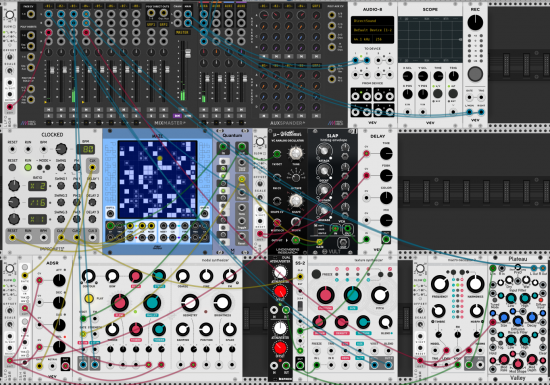The height and width of the screenshot is (385, 550).
Task: Adjust the GEOMETRY knob on modal synthesizer
Action: [x=190, y=303]
